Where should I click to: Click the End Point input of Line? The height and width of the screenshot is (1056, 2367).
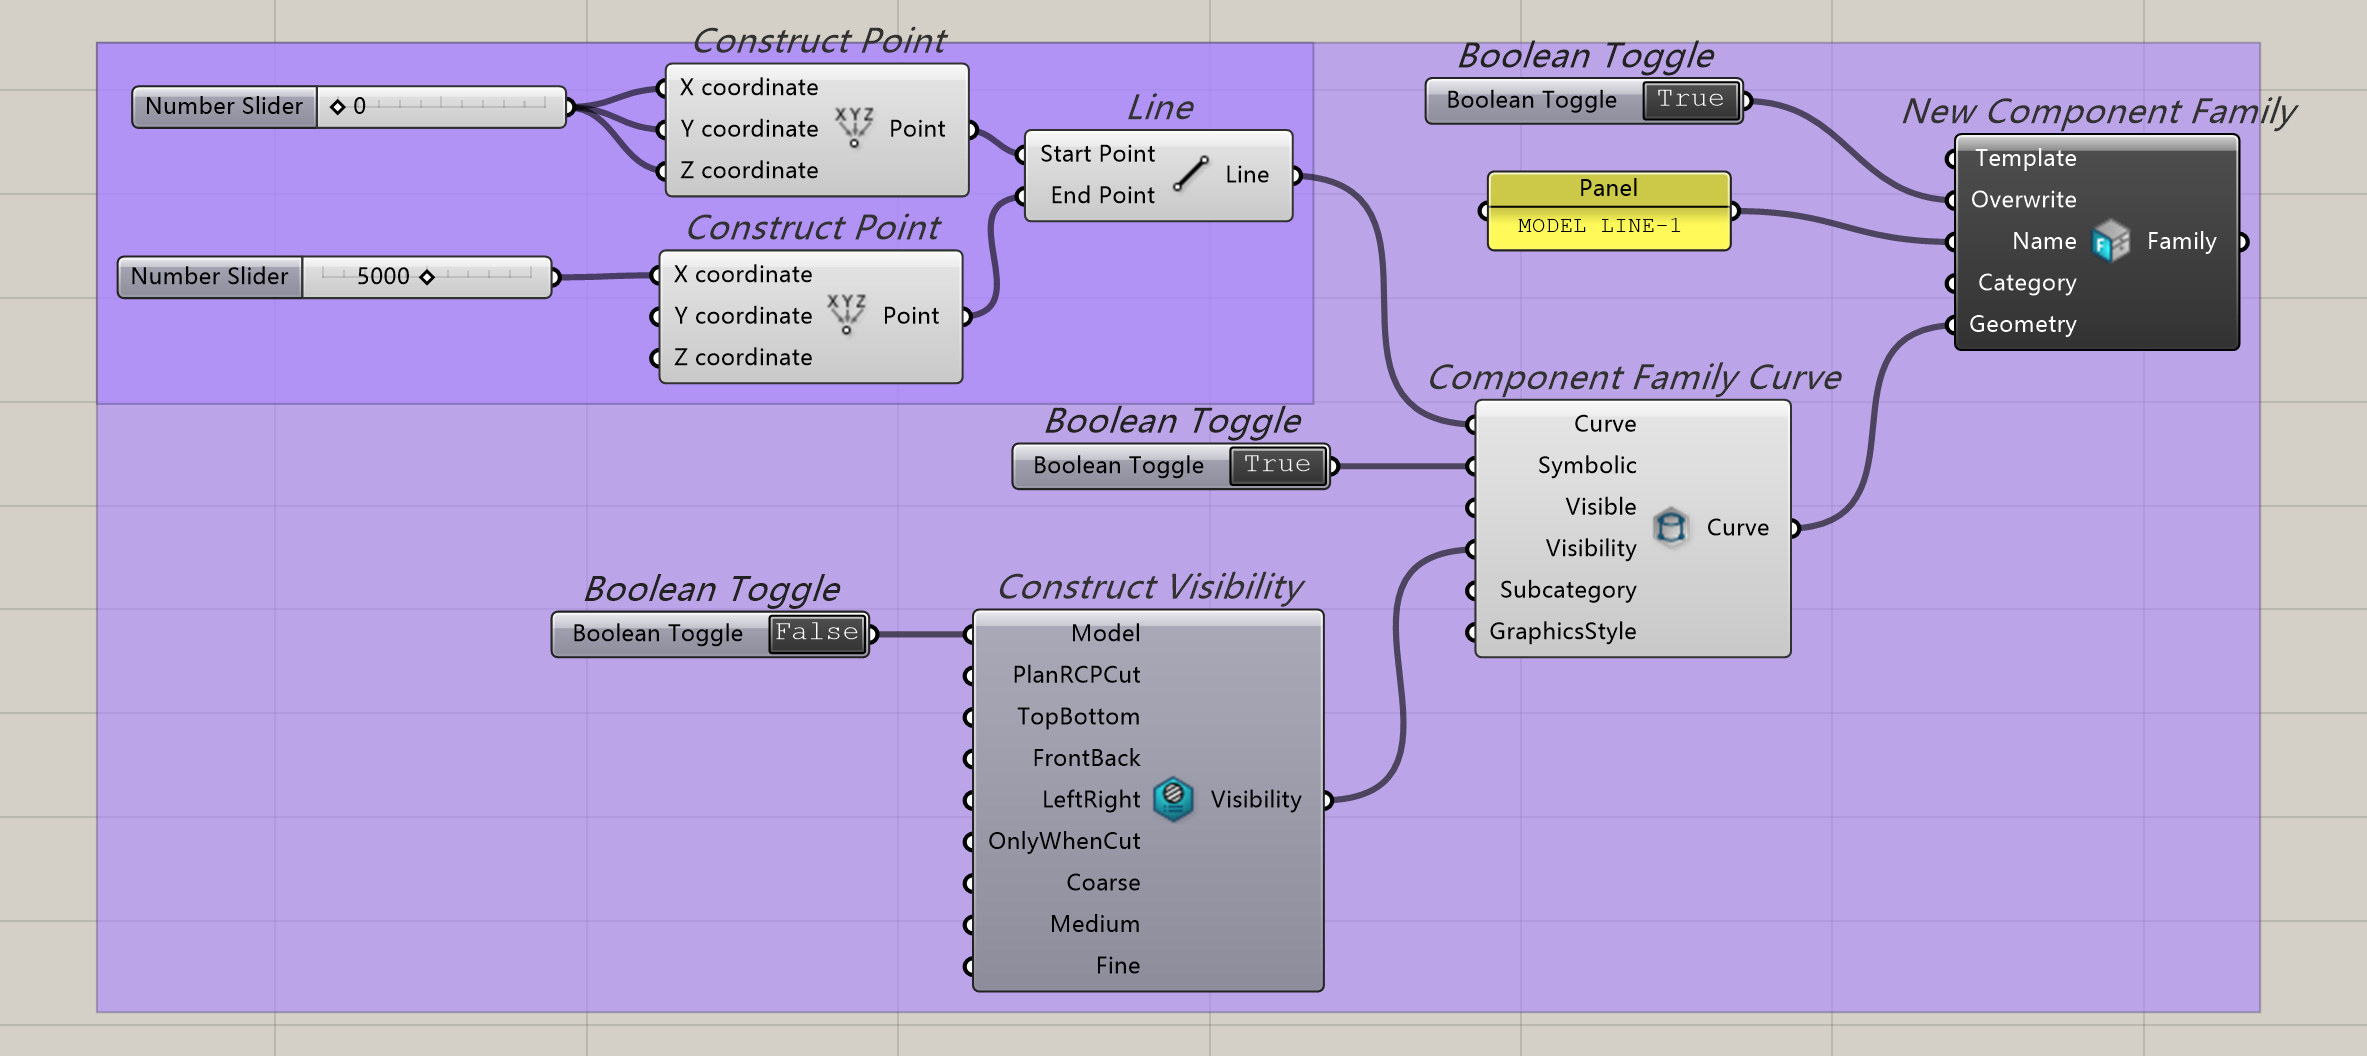pos(1101,195)
